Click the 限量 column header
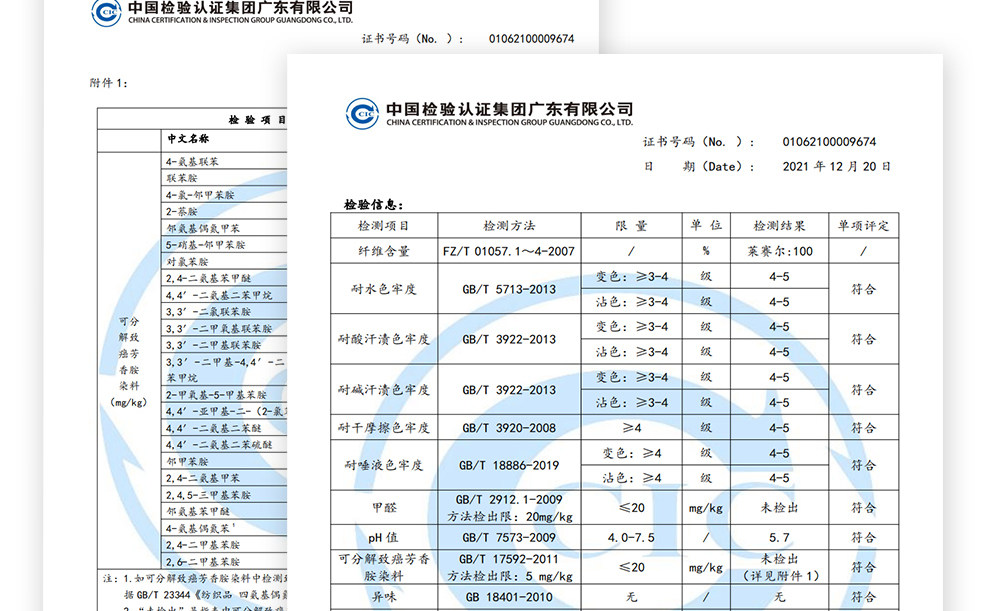Viewport: 1000px width, 611px height. (x=631, y=226)
